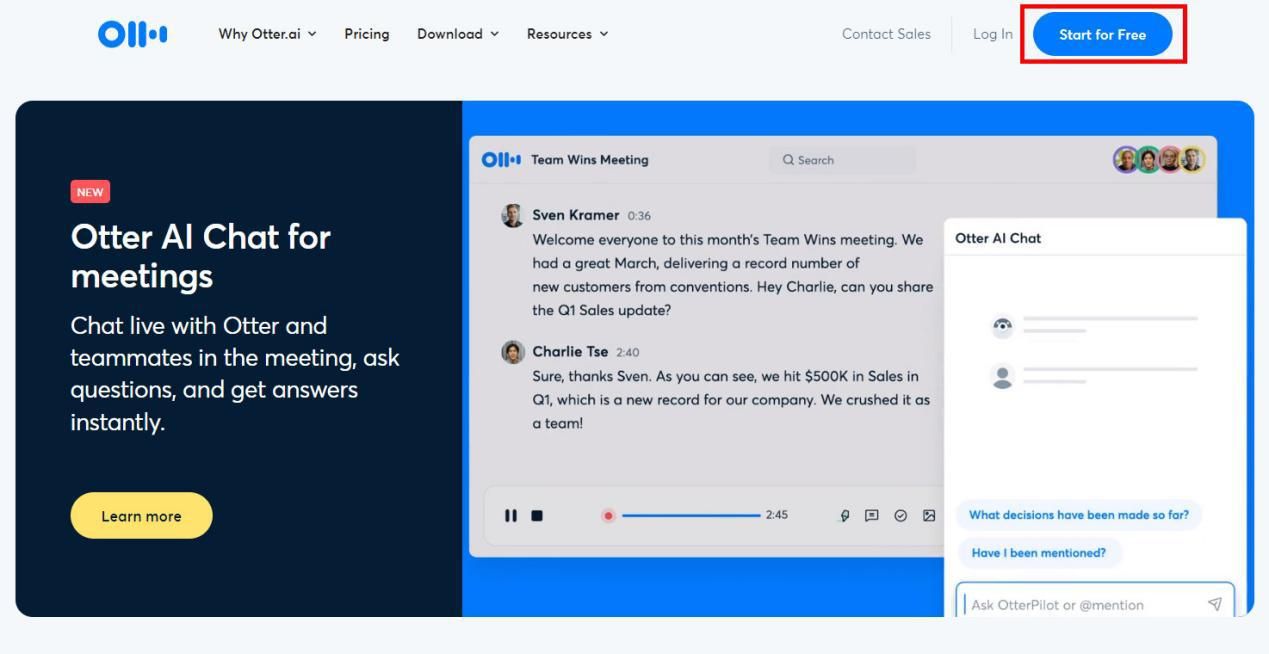The image size is (1269, 654).
Task: Select 'What decisions have been made so far?' suggestion
Action: [1079, 515]
